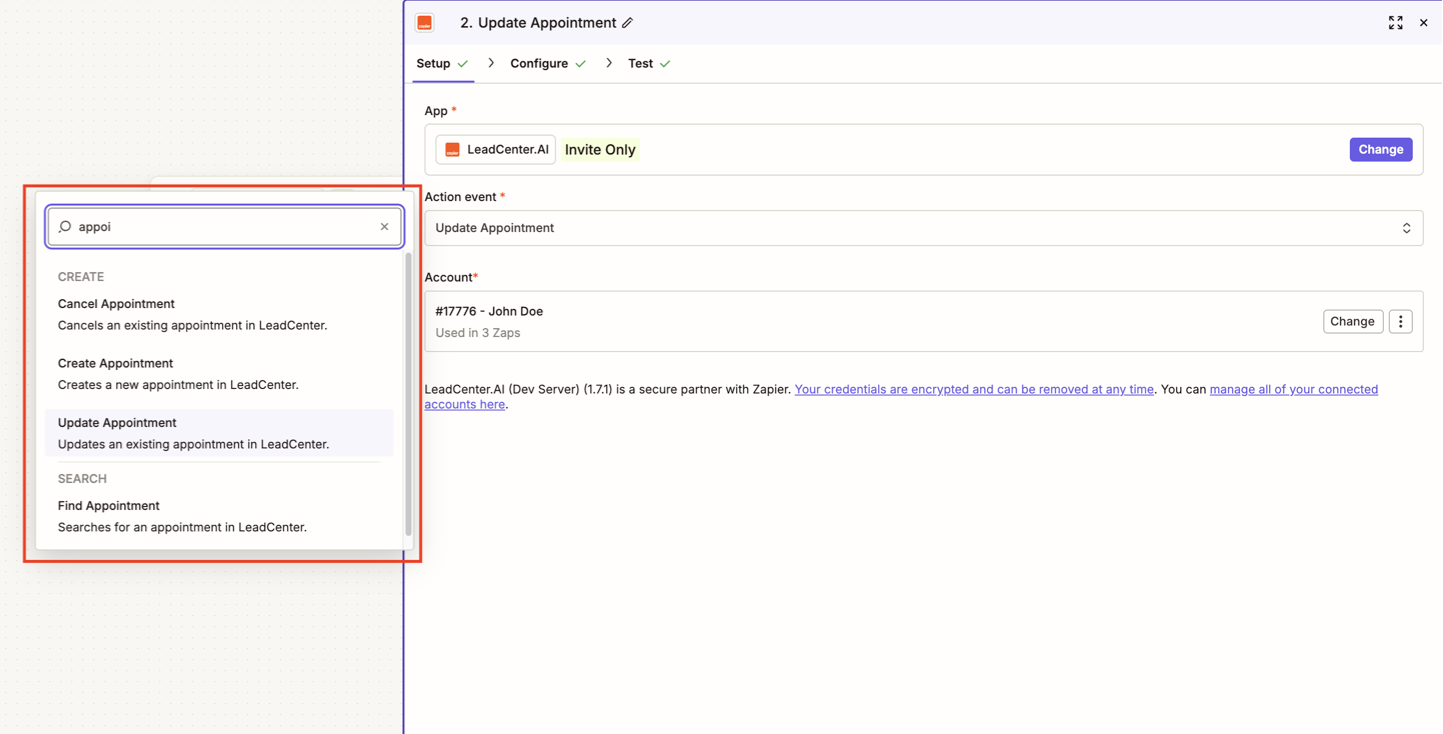Viewport: 1443px width, 734px height.
Task: Click the pencil icon to rename step
Action: pyautogui.click(x=627, y=23)
